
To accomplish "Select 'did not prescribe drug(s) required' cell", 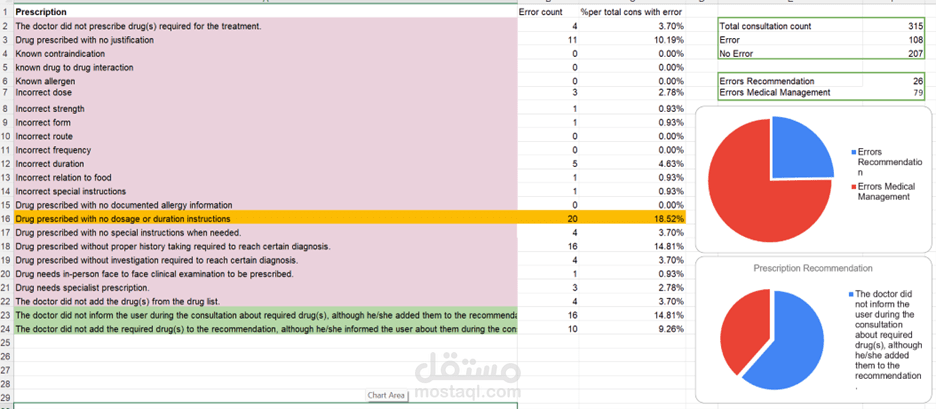I will 266,26.
